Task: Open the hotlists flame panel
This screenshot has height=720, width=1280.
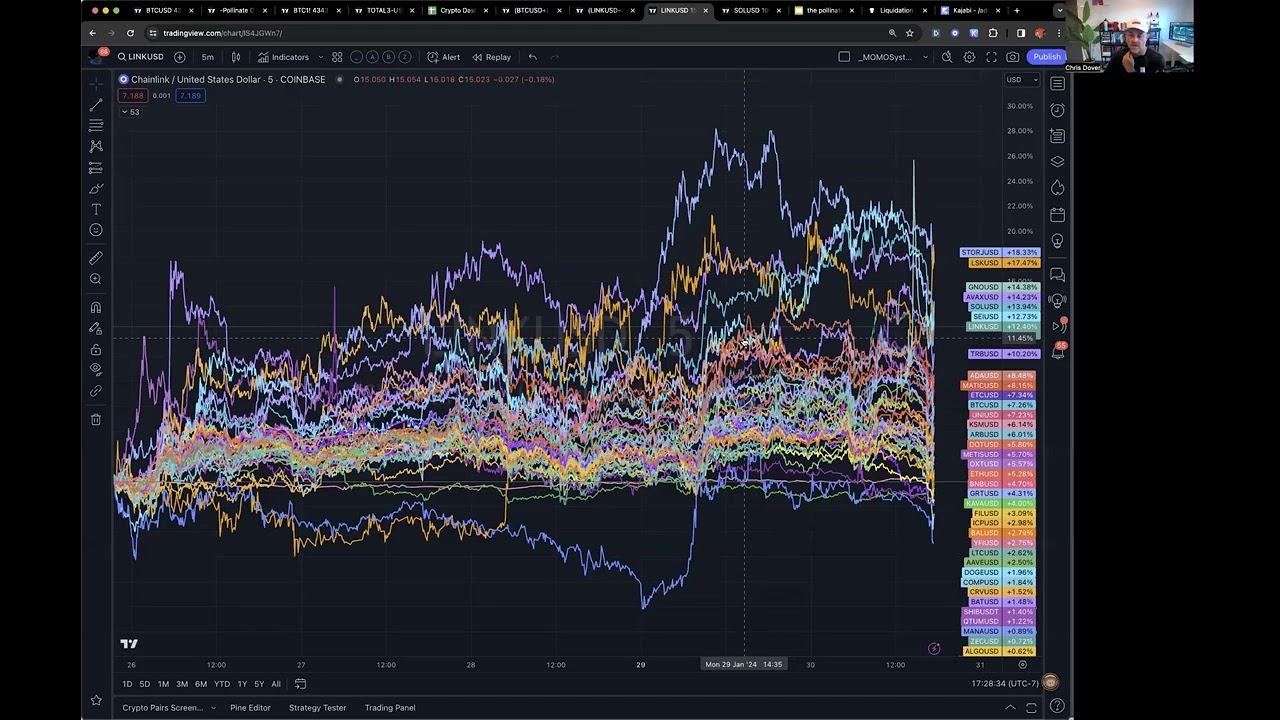Action: tap(1057, 187)
